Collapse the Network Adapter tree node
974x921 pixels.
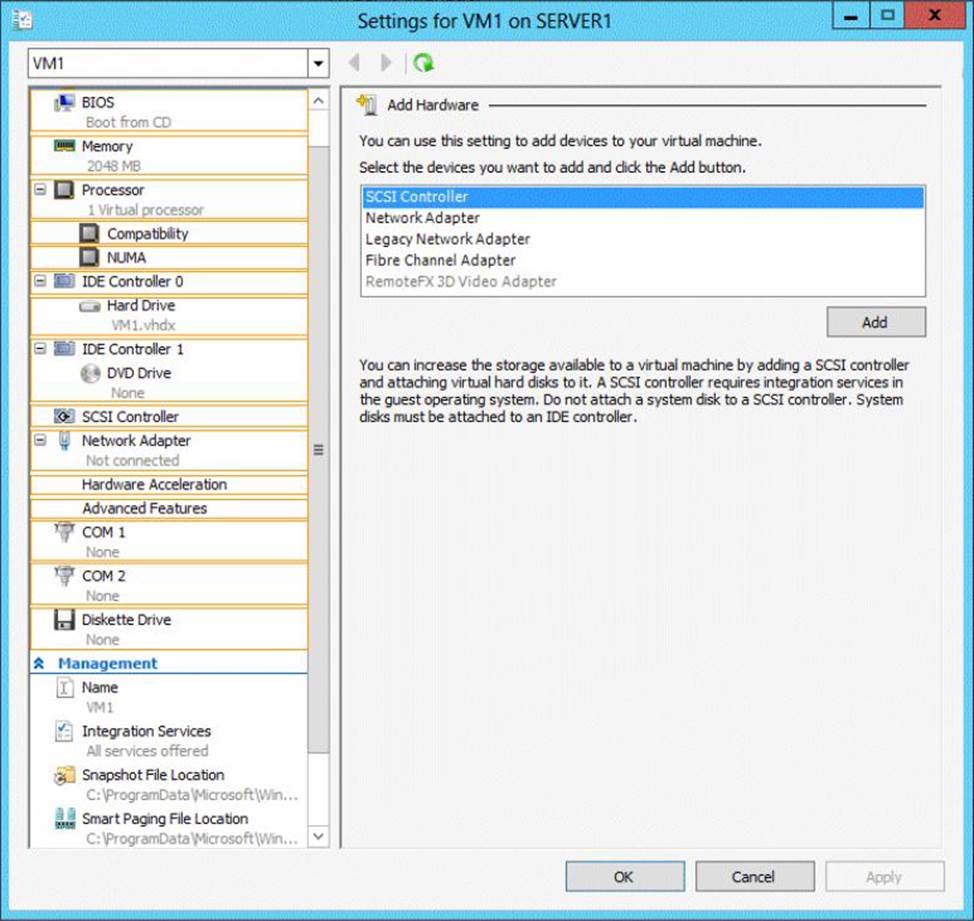coord(41,440)
